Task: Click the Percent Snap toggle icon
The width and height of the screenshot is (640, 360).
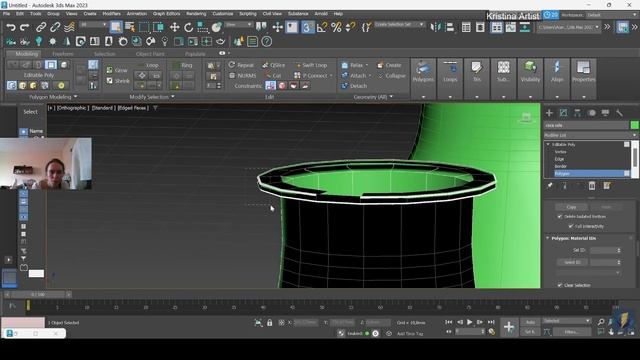Action: pyautogui.click(x=336, y=27)
